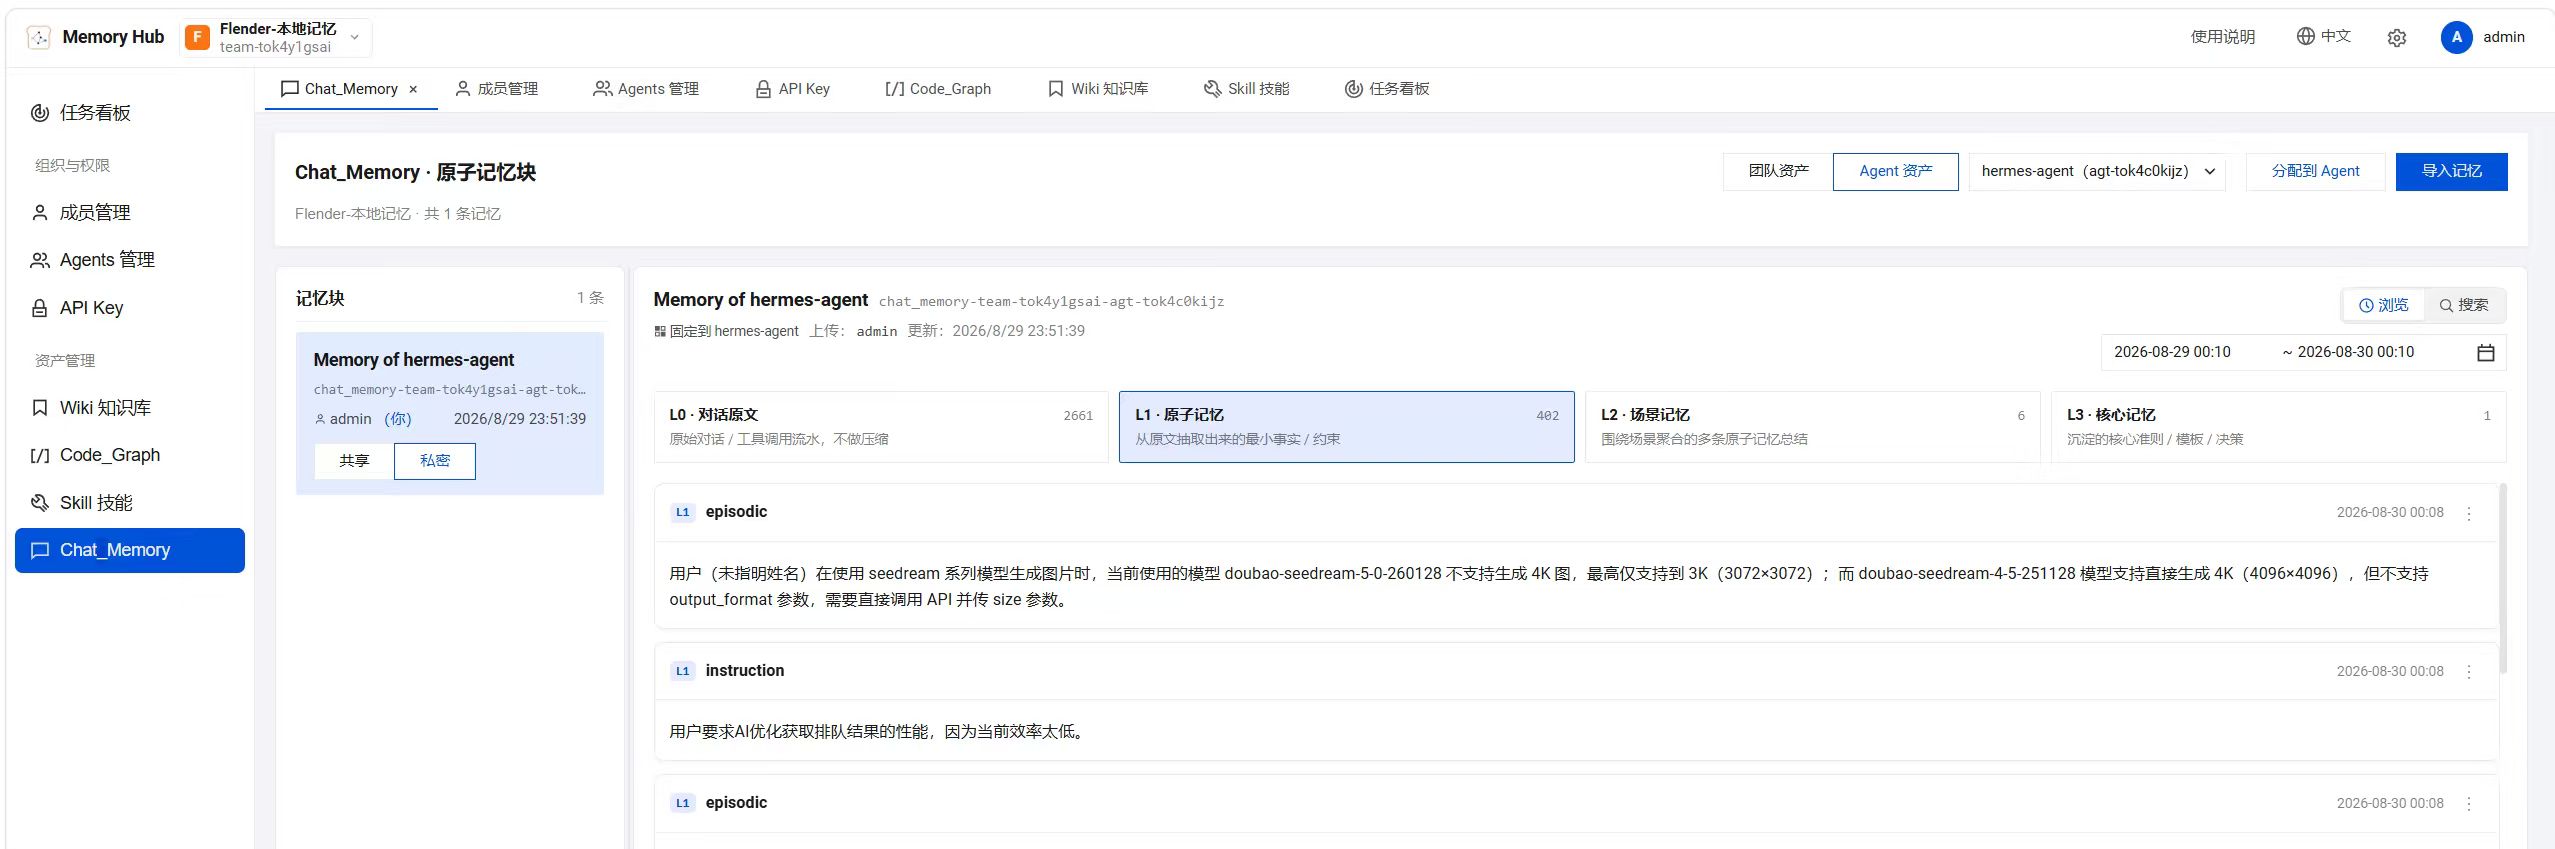
Task: Edit the start date 2026-08-29 00:10
Action: point(2172,352)
